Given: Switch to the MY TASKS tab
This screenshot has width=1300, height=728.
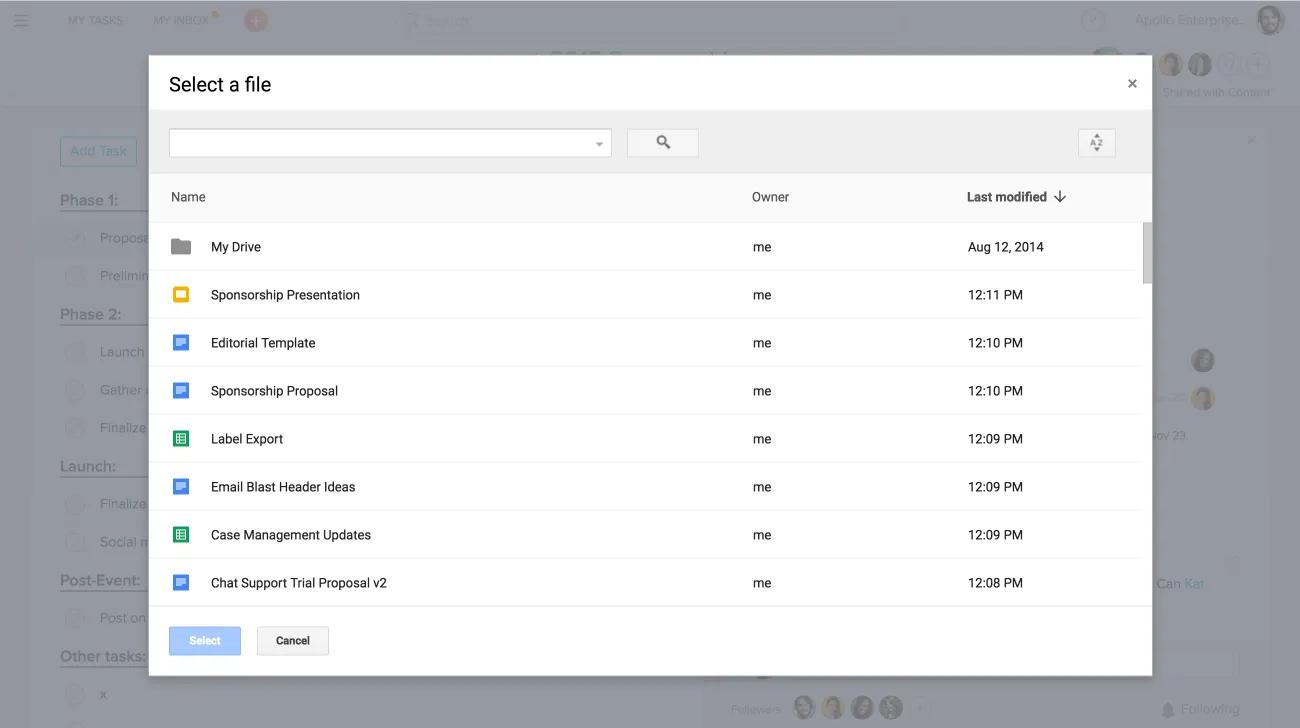Looking at the screenshot, I should (95, 19).
